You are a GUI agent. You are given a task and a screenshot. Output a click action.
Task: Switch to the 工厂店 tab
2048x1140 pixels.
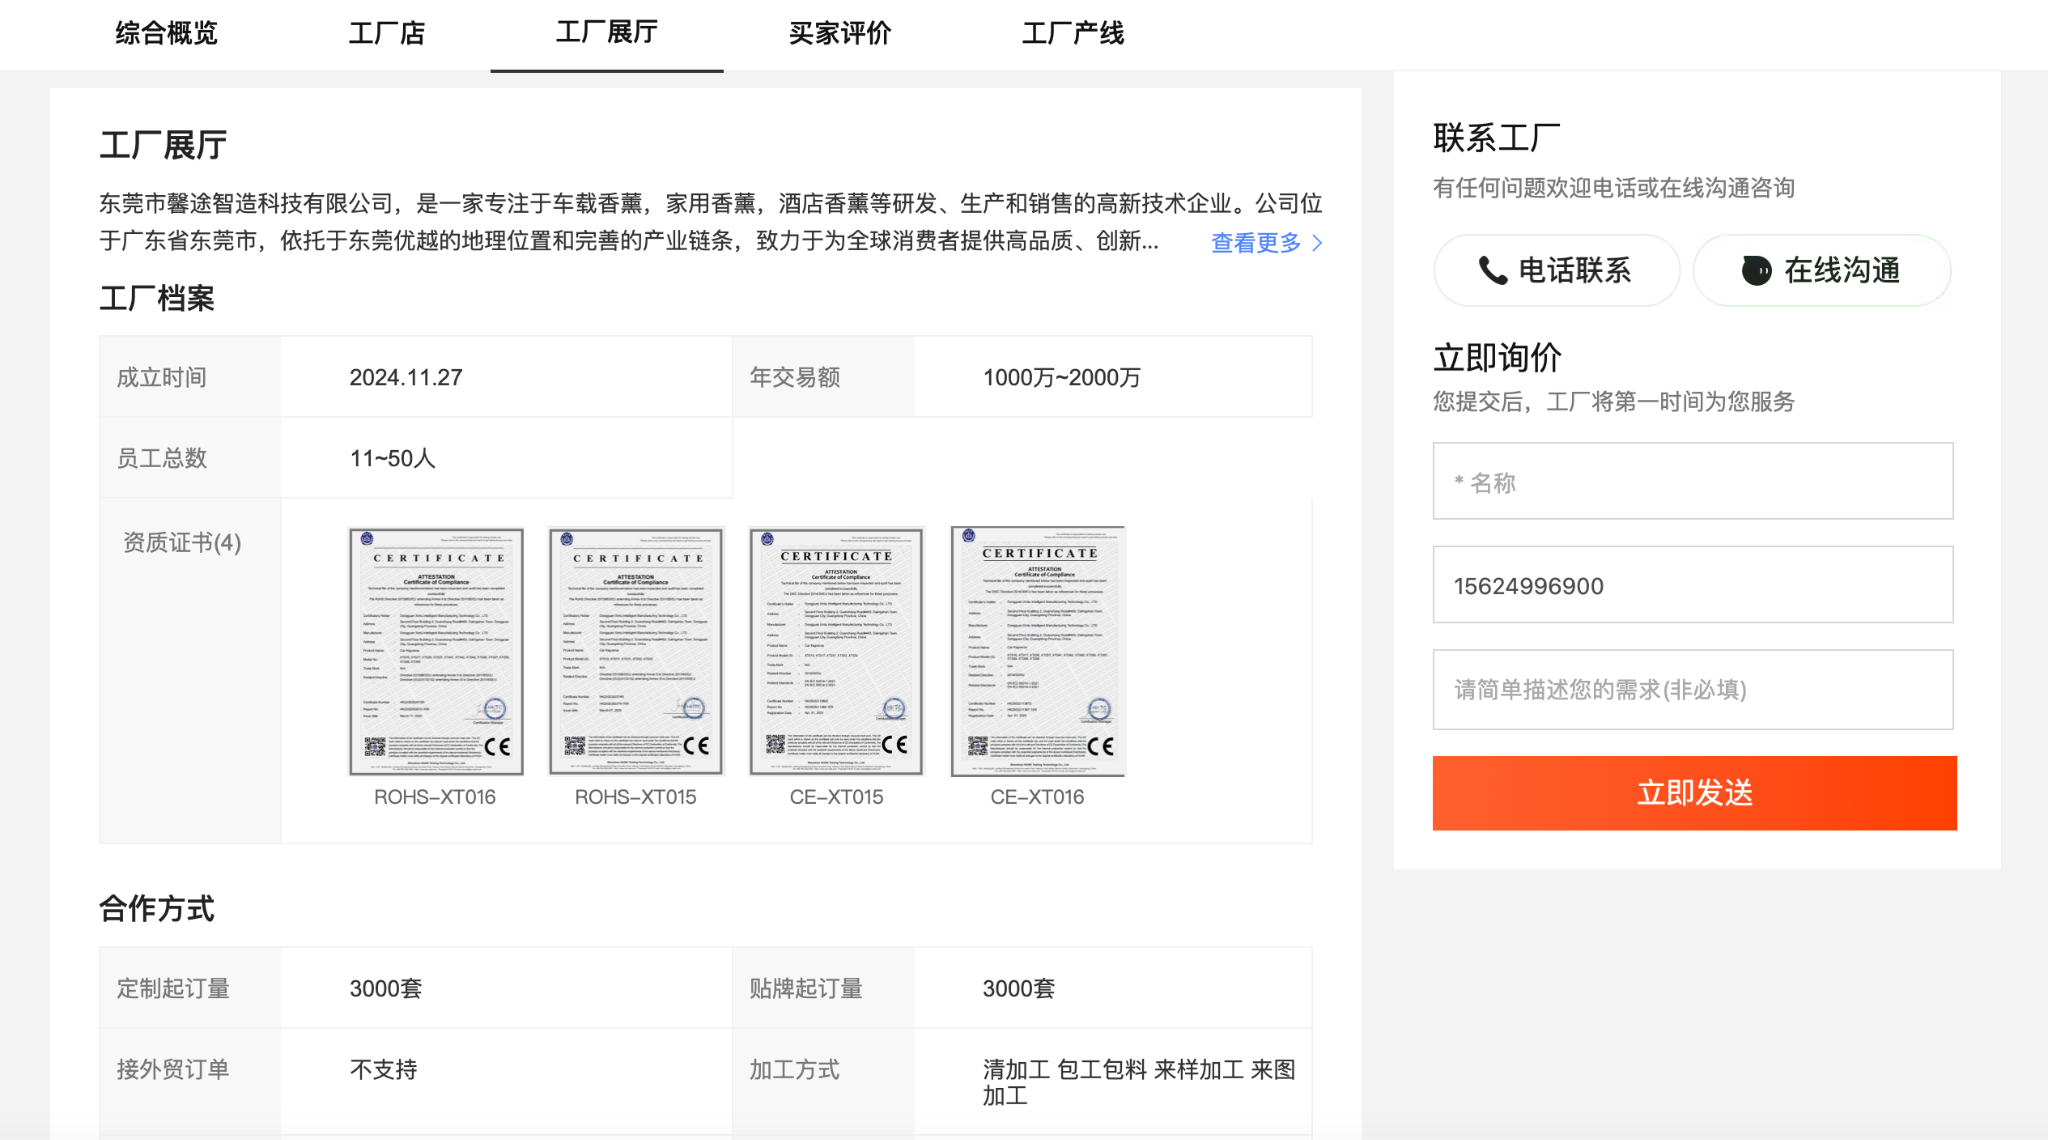387,33
